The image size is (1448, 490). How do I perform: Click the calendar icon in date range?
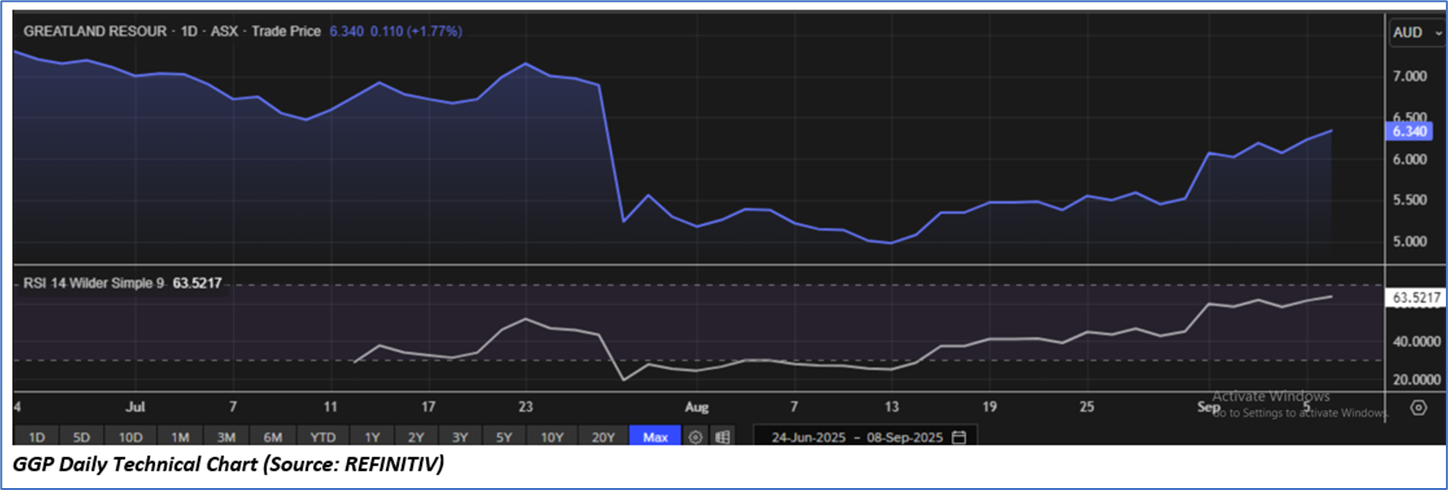(x=959, y=437)
